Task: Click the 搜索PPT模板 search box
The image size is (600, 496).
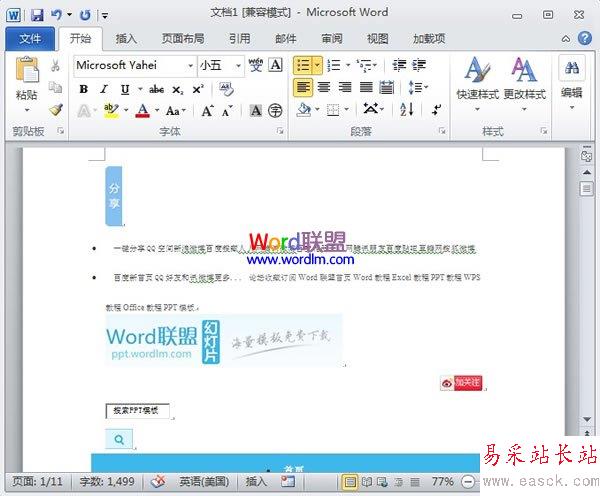Action: [x=137, y=411]
